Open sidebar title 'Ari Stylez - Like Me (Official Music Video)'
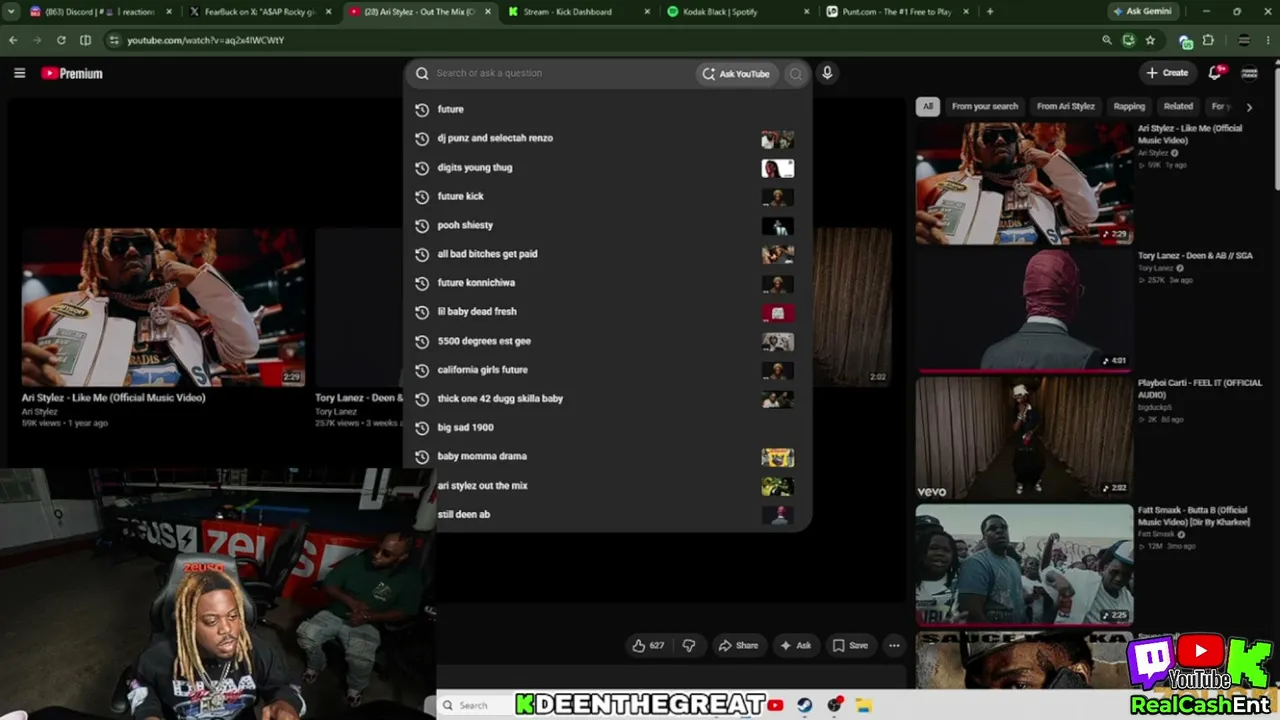1280x720 pixels. pos(1190,134)
